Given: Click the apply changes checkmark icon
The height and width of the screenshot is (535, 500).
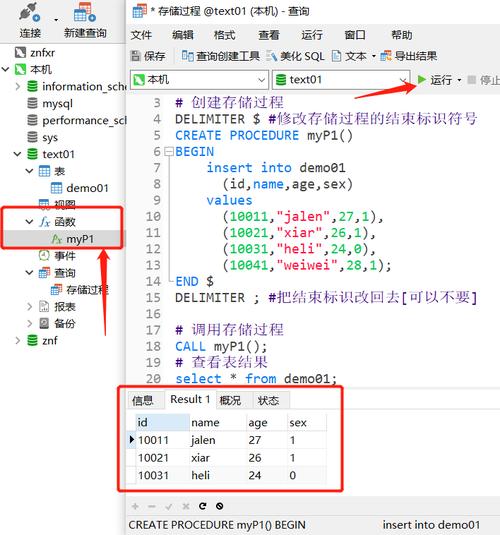Looking at the screenshot, I should coord(169,506).
